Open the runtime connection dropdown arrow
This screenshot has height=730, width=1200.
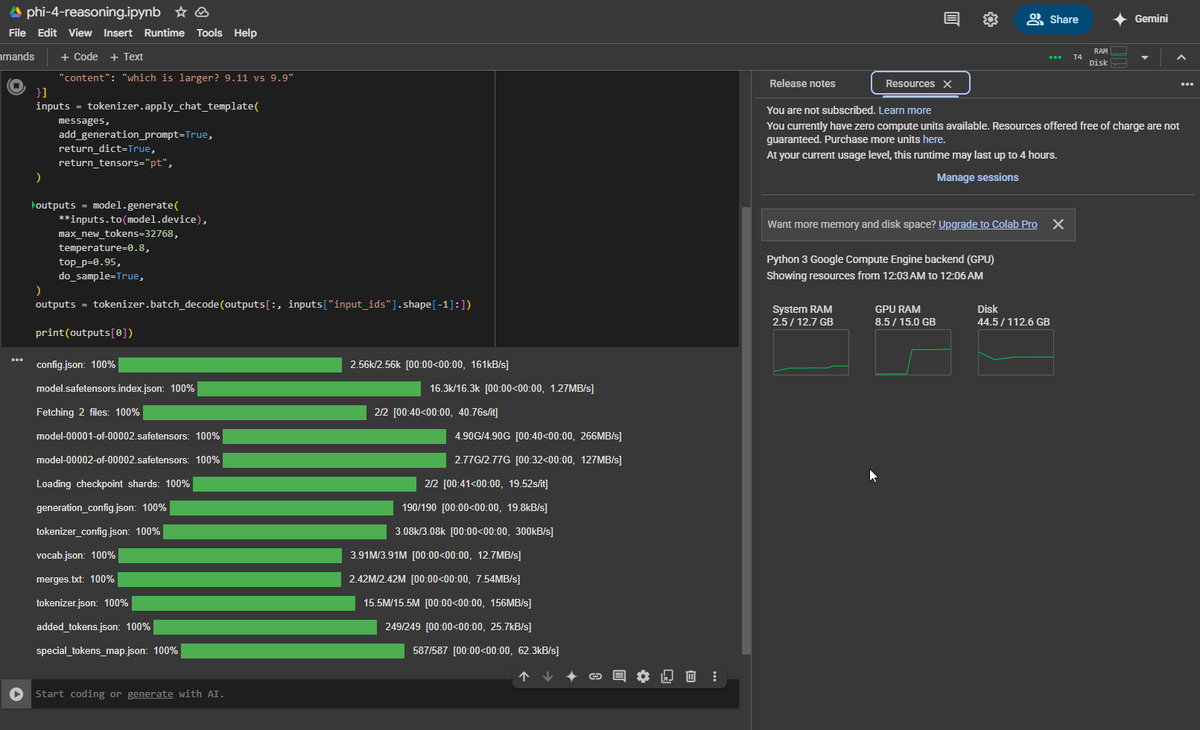click(1144, 57)
